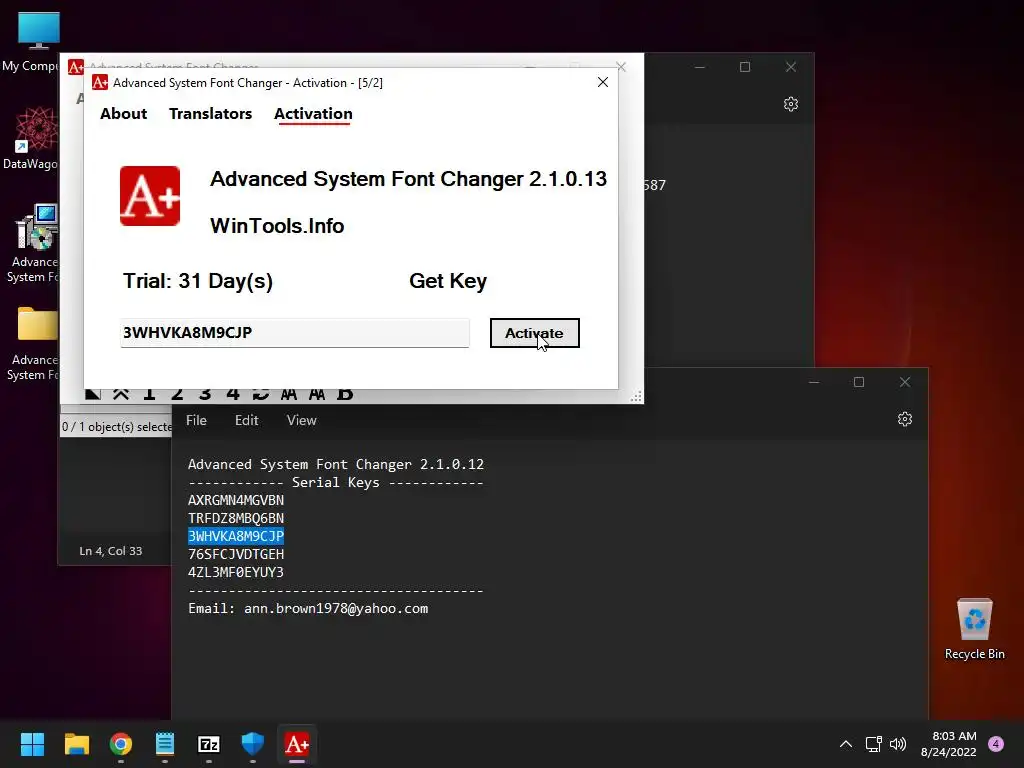Open notifications badge showing 4
1024x768 pixels.
coord(996,744)
